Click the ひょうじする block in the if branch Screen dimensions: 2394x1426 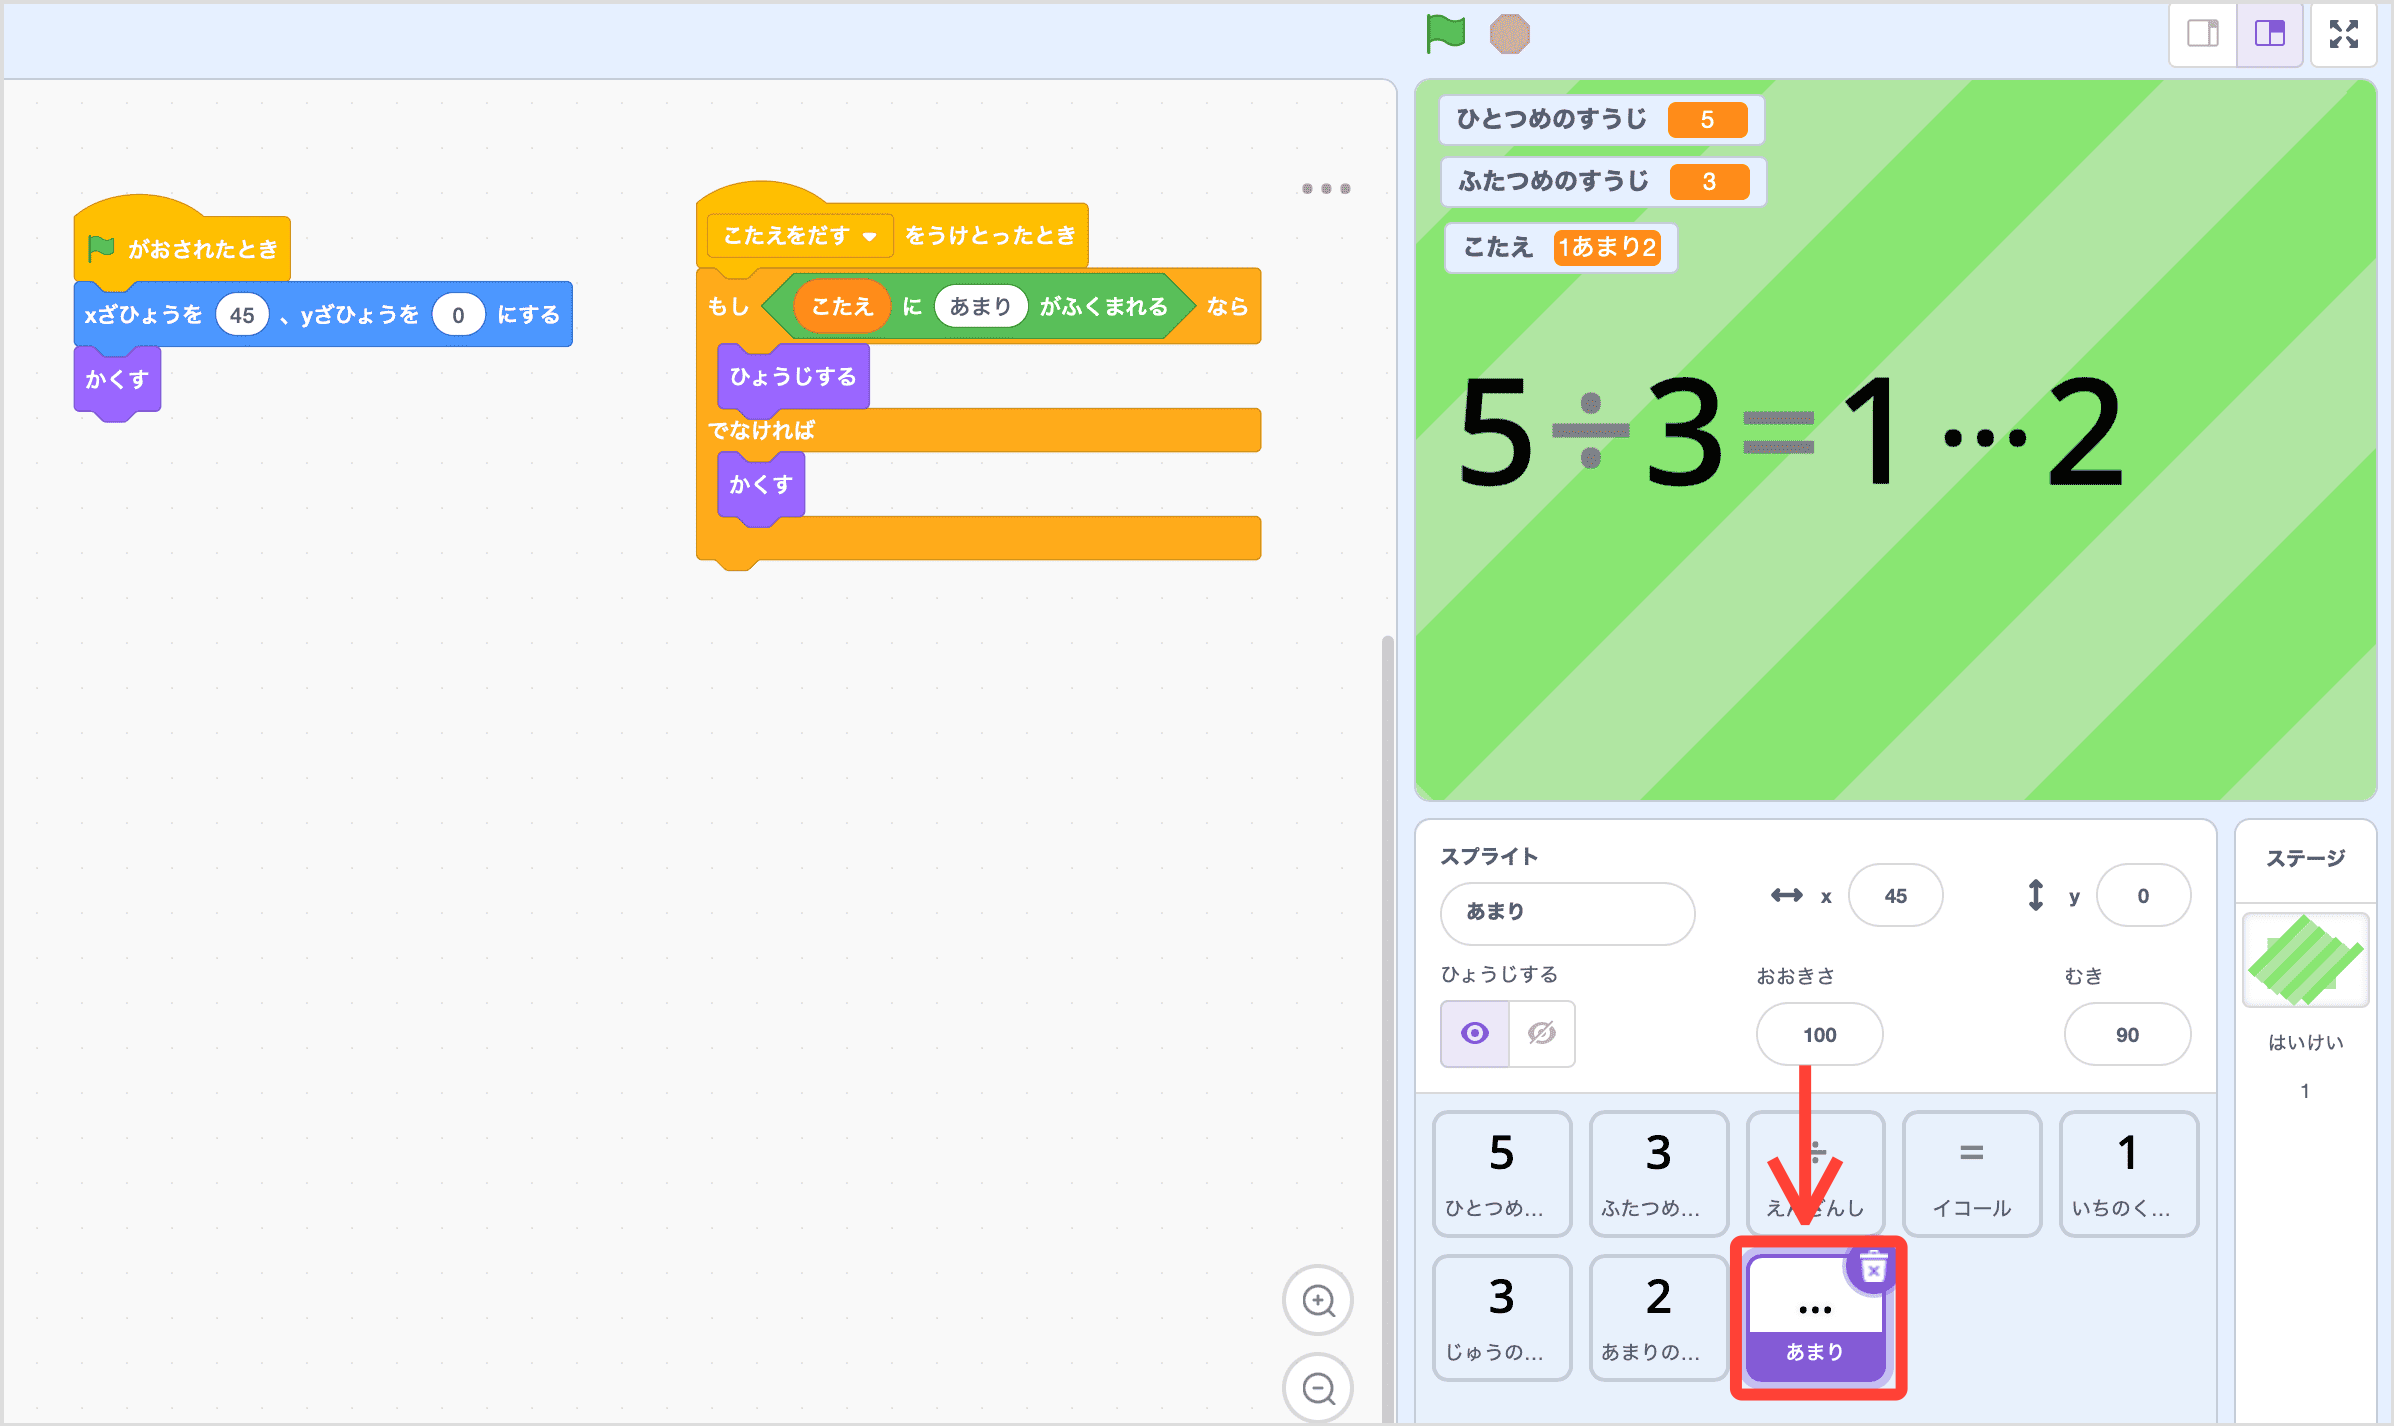pyautogui.click(x=793, y=377)
